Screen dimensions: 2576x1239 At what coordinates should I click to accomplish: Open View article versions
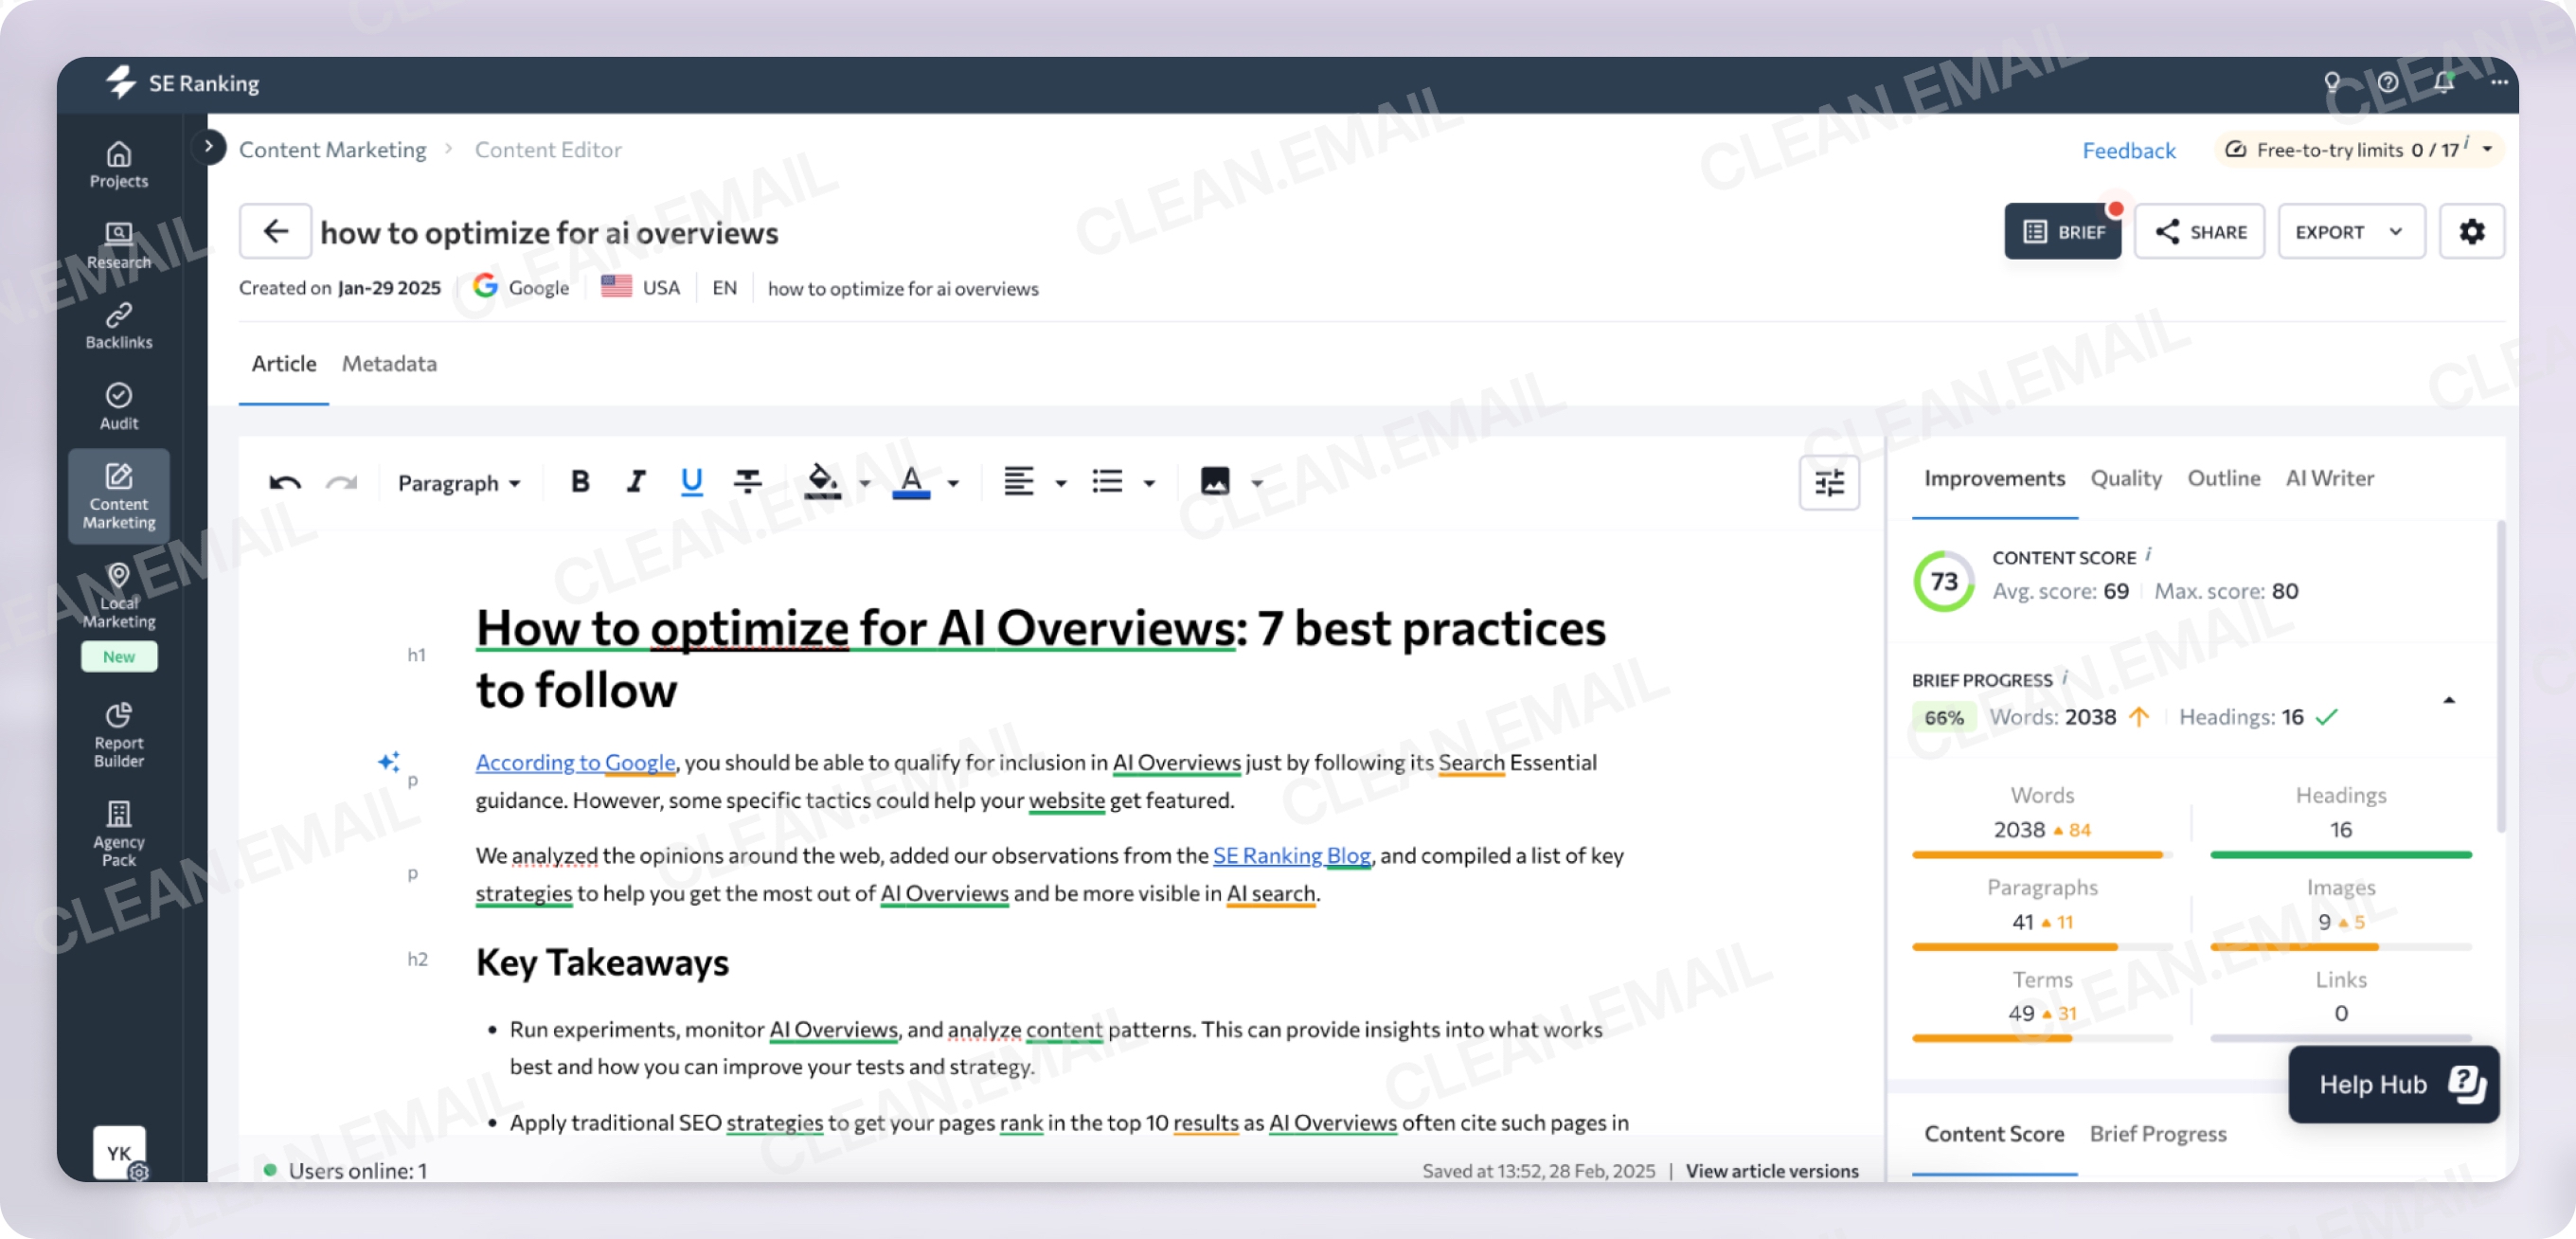tap(1772, 1170)
